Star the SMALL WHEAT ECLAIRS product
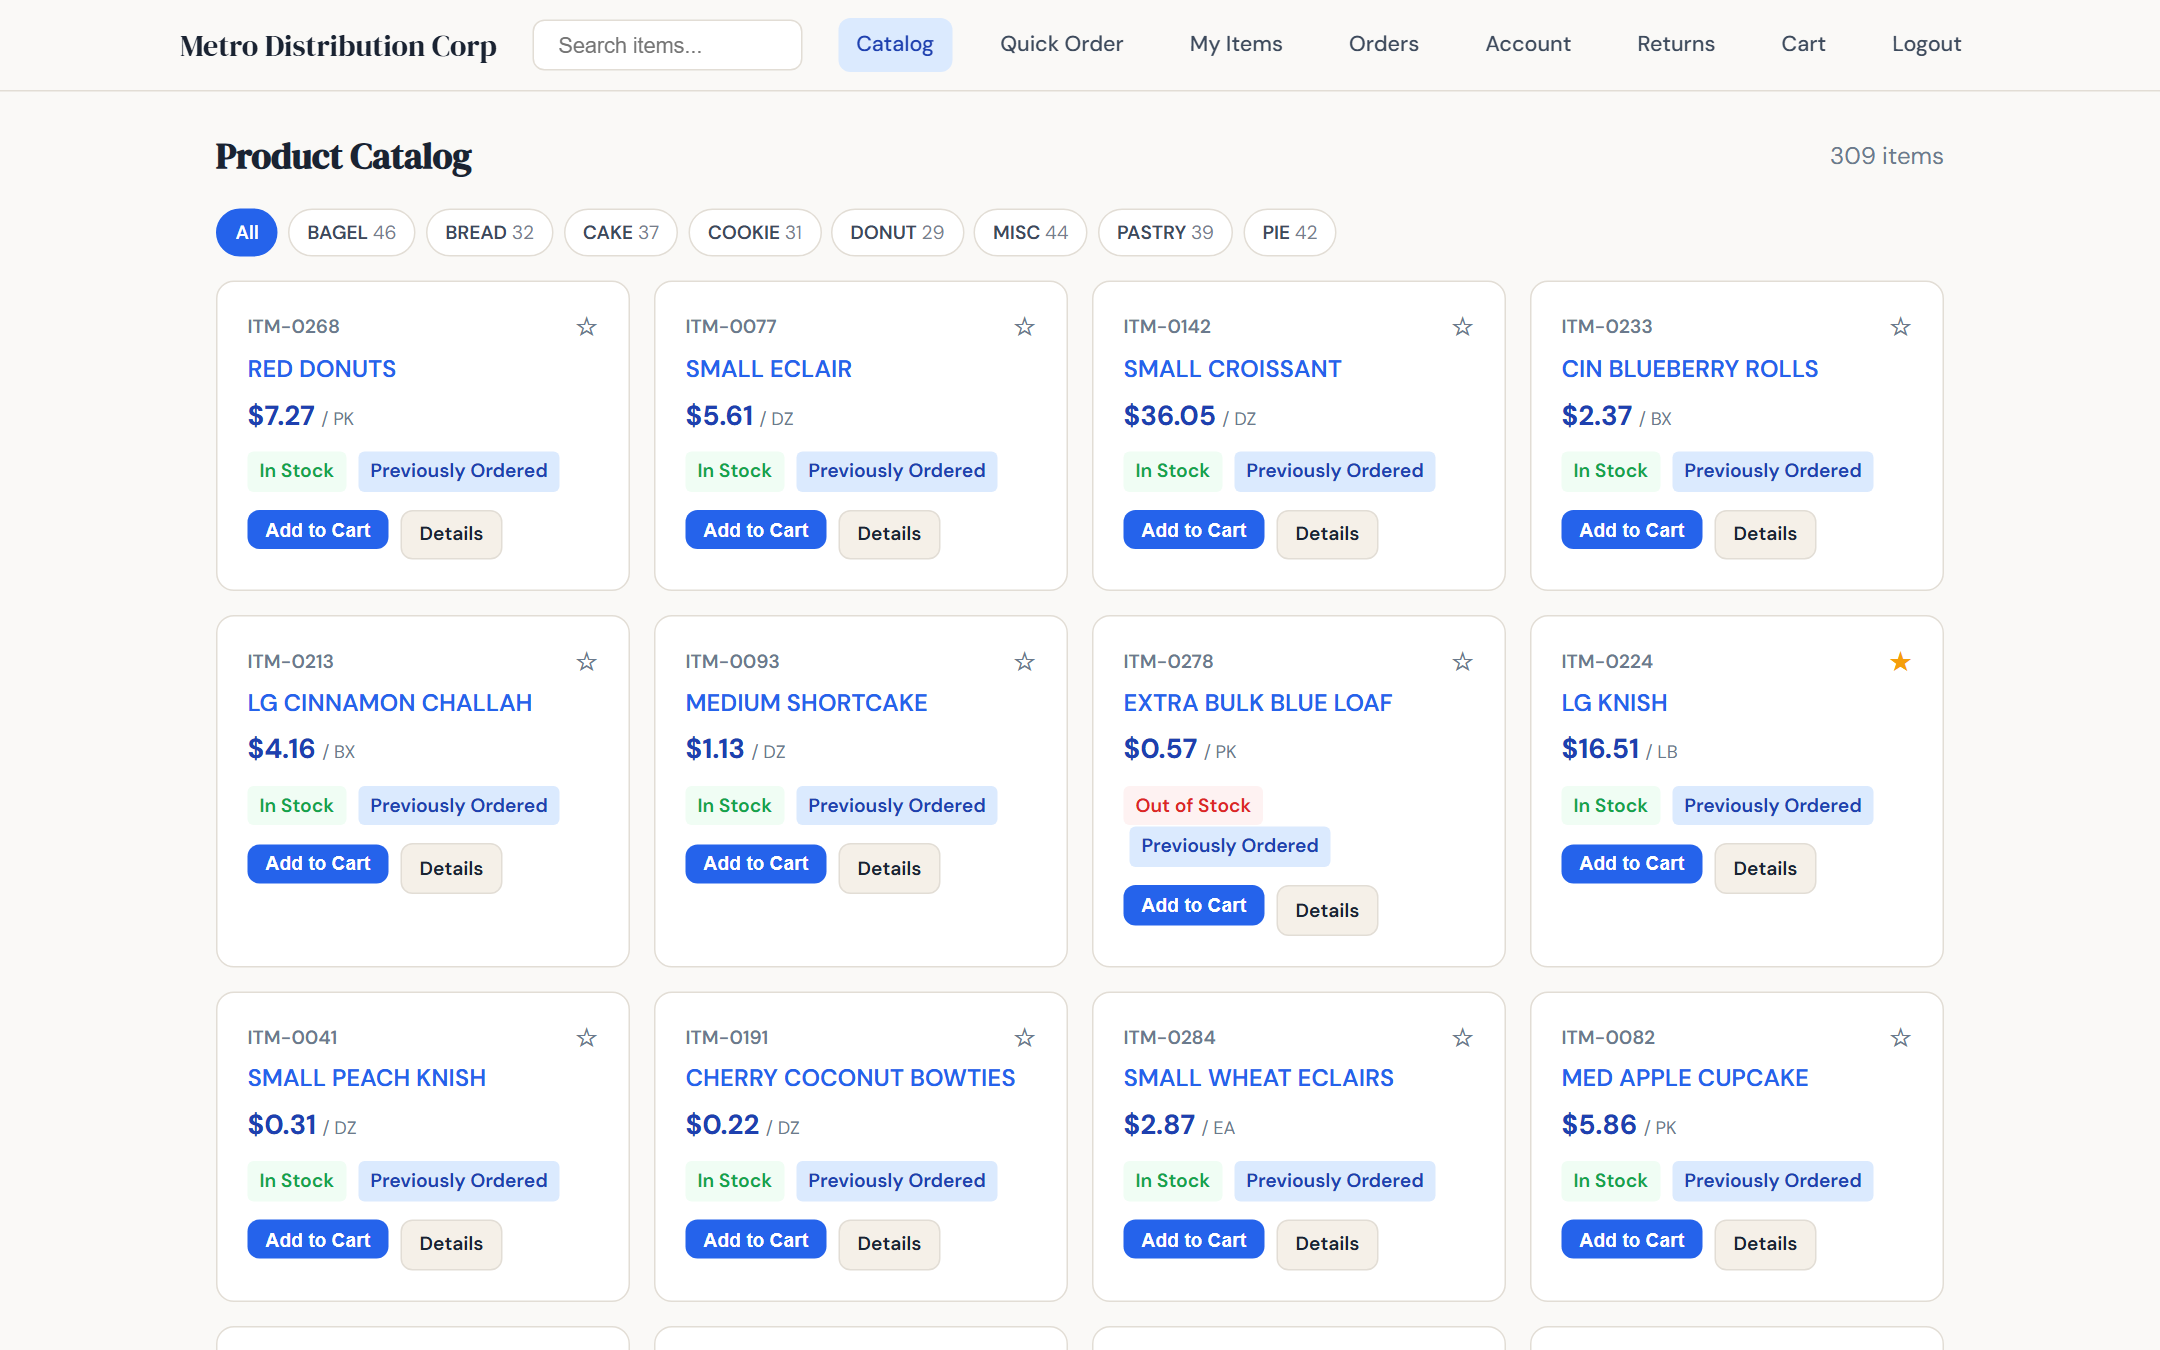Image resolution: width=2160 pixels, height=1350 pixels. (1462, 1038)
